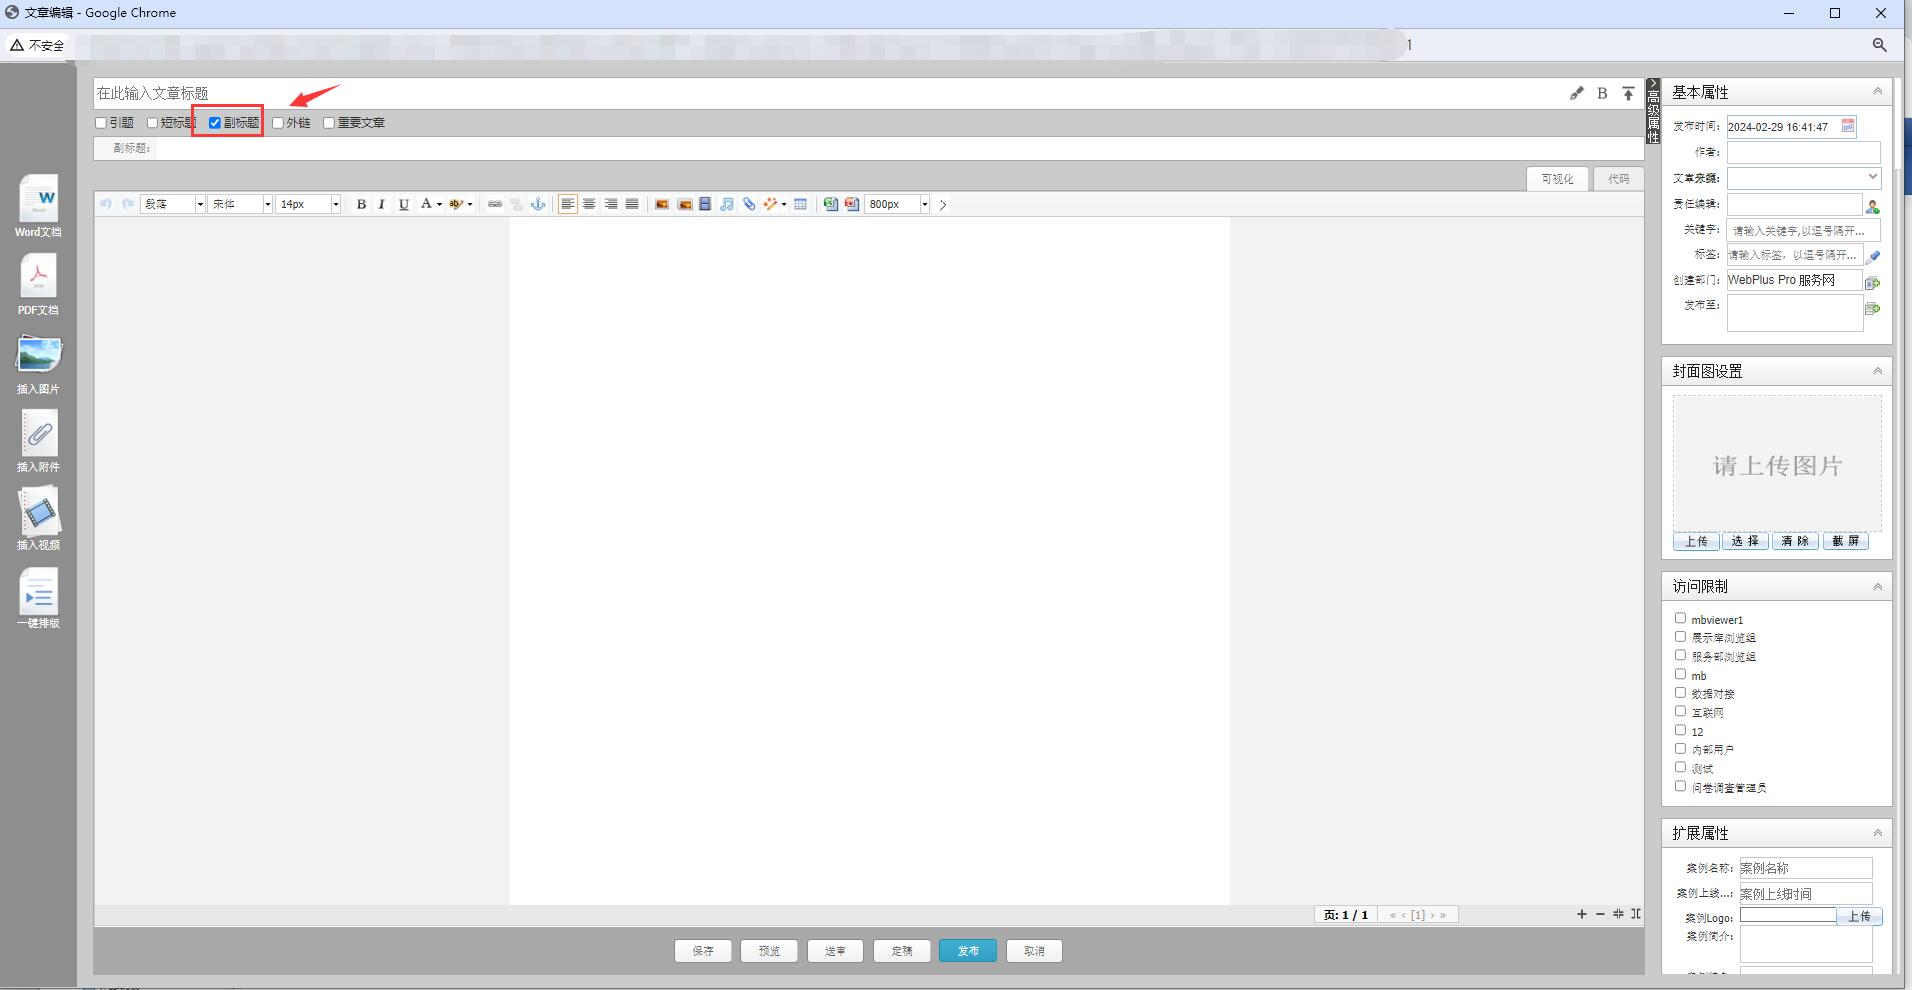This screenshot has height=990, width=1912.
Task: Click the PDF文档 import icon
Action: pos(38,278)
